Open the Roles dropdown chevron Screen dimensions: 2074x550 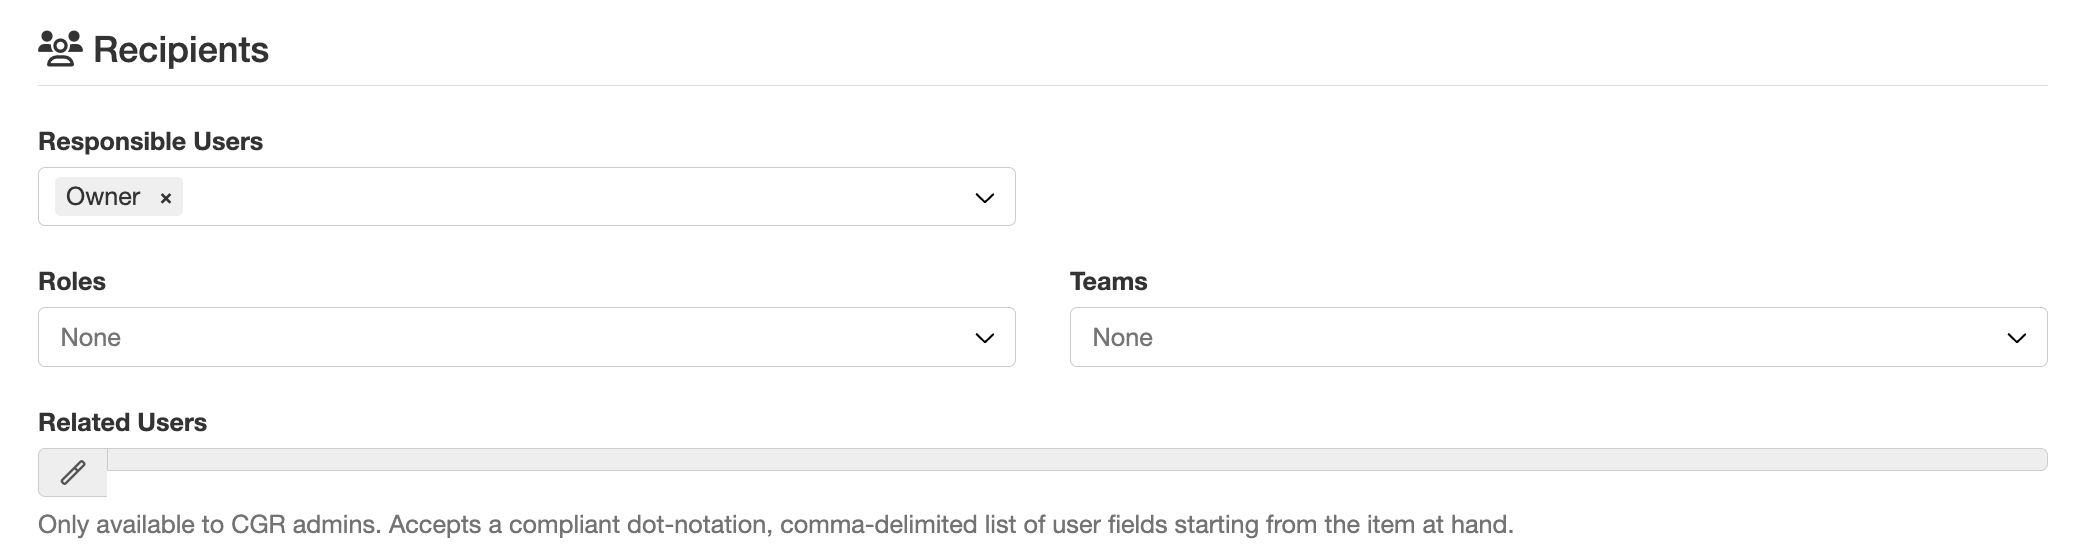[x=984, y=338]
